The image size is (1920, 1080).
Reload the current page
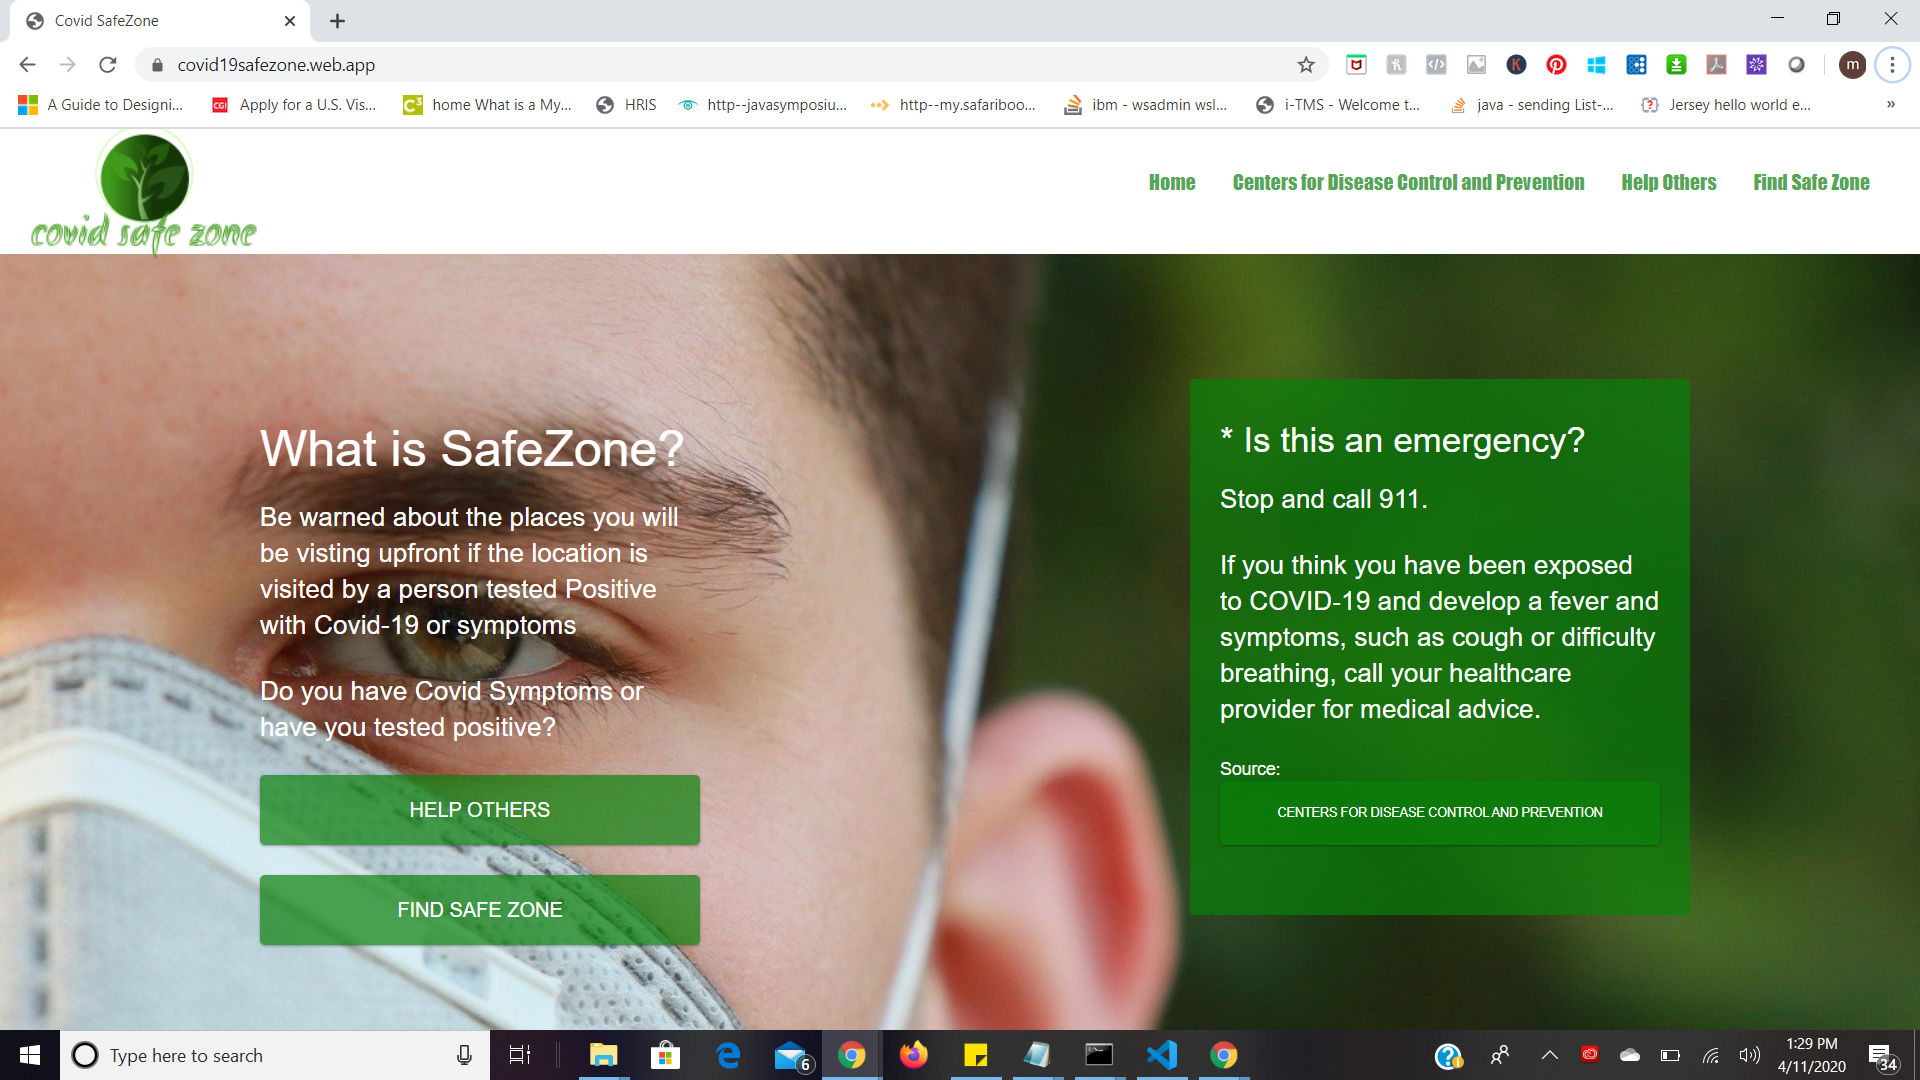[x=108, y=65]
